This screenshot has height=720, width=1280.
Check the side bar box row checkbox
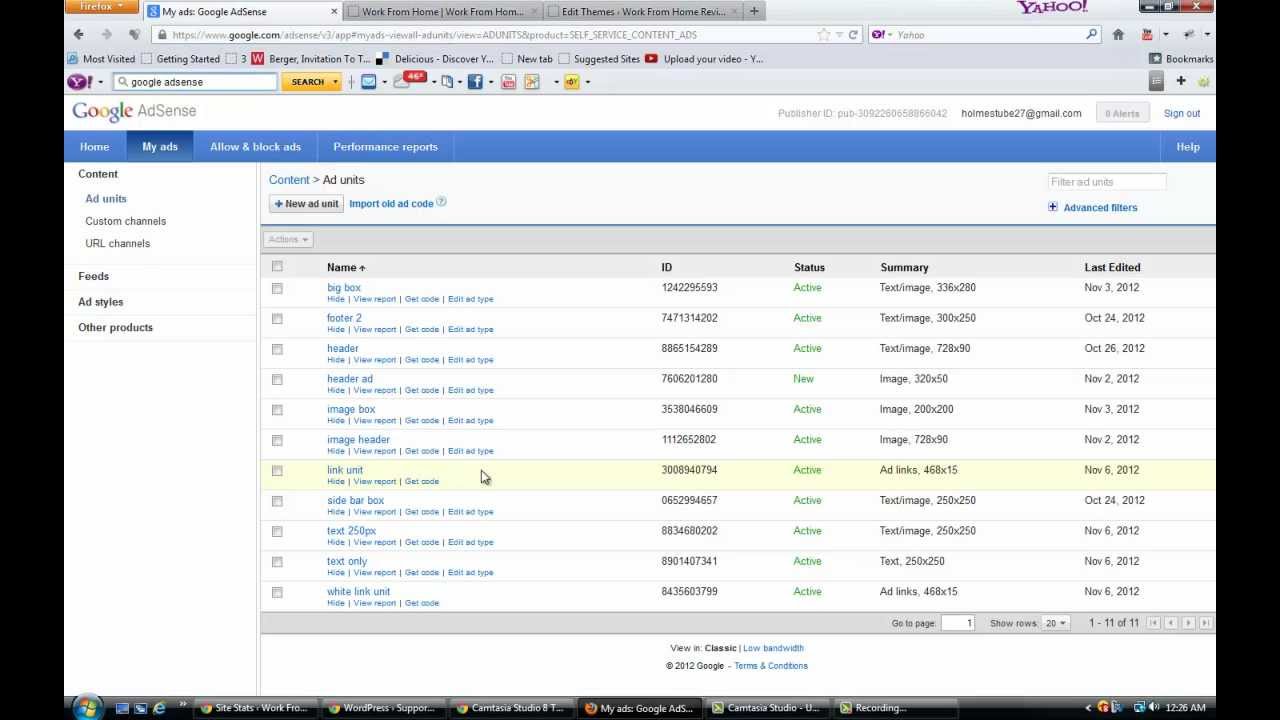tap(277, 501)
